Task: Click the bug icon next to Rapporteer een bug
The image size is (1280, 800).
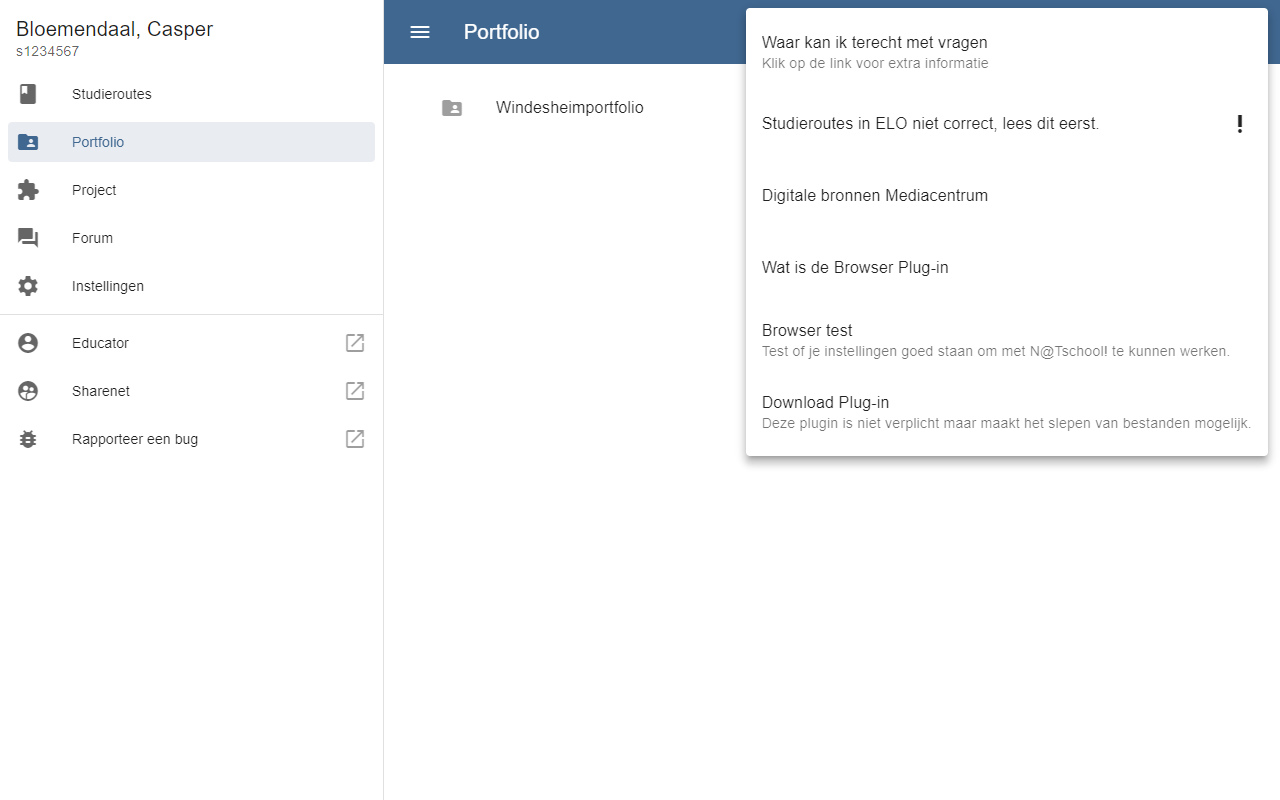Action: coord(28,439)
